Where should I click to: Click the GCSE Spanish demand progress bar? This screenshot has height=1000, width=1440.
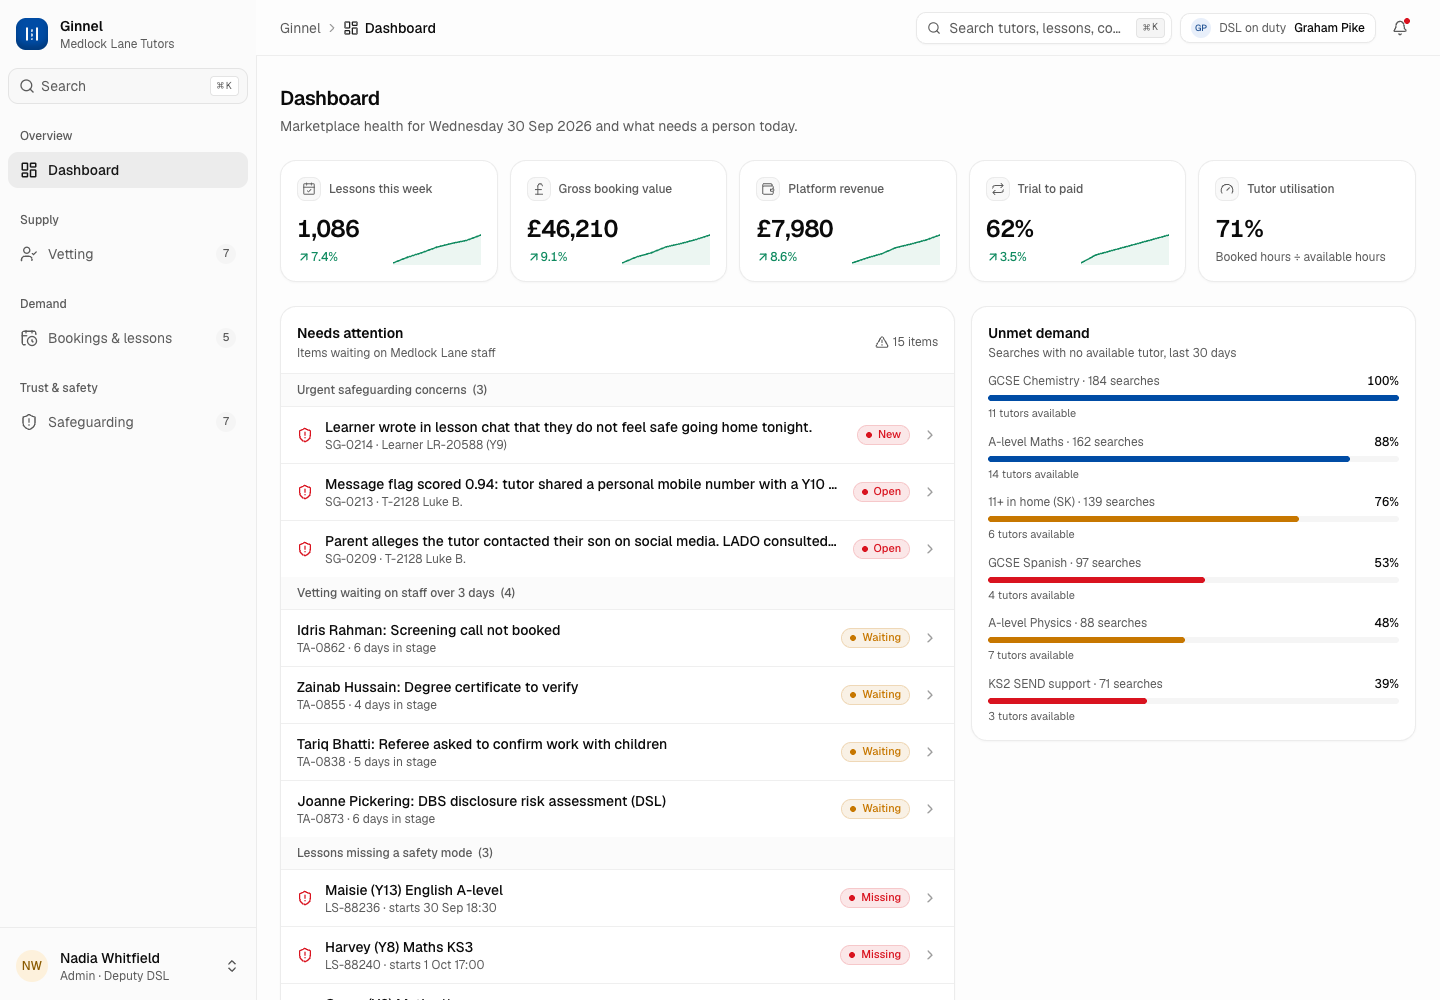(1193, 580)
